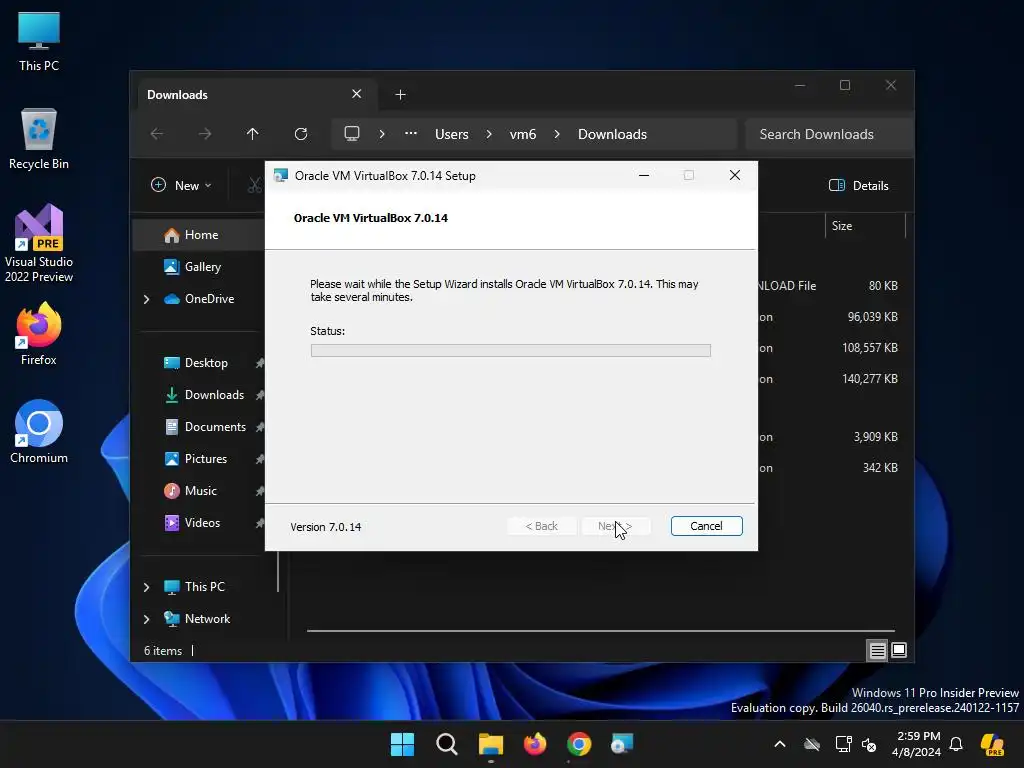Expand chevron after Users in breadcrumb
This screenshot has width=1024, height=768.
click(x=488, y=134)
